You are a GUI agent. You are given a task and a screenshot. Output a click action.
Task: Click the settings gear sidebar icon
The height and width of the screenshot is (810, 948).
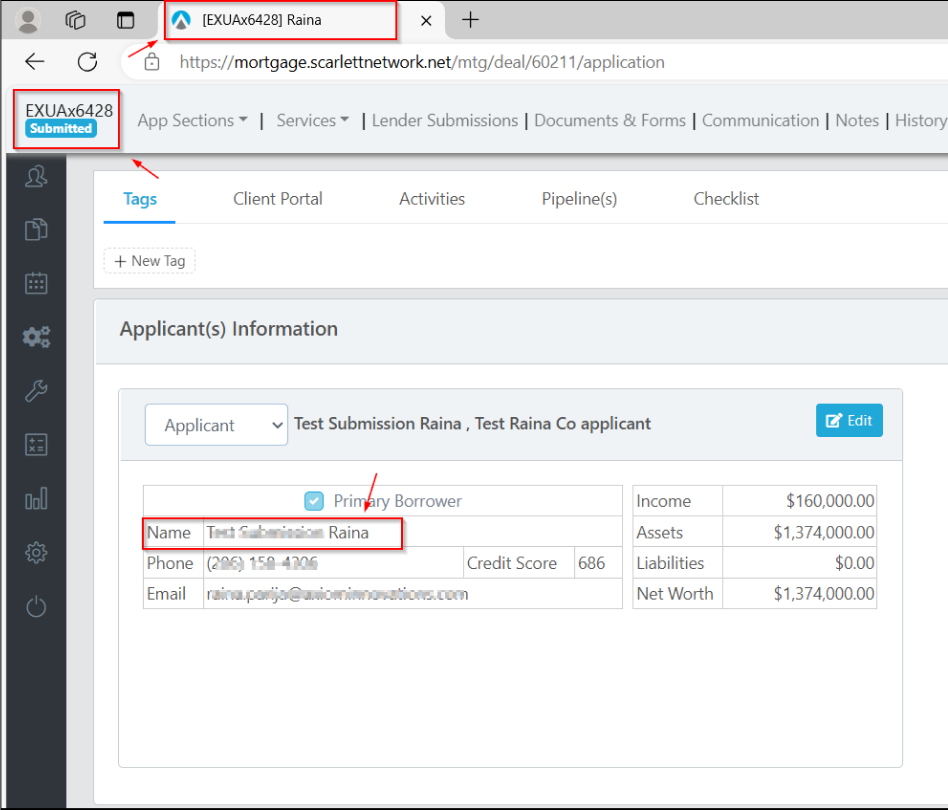pos(36,552)
